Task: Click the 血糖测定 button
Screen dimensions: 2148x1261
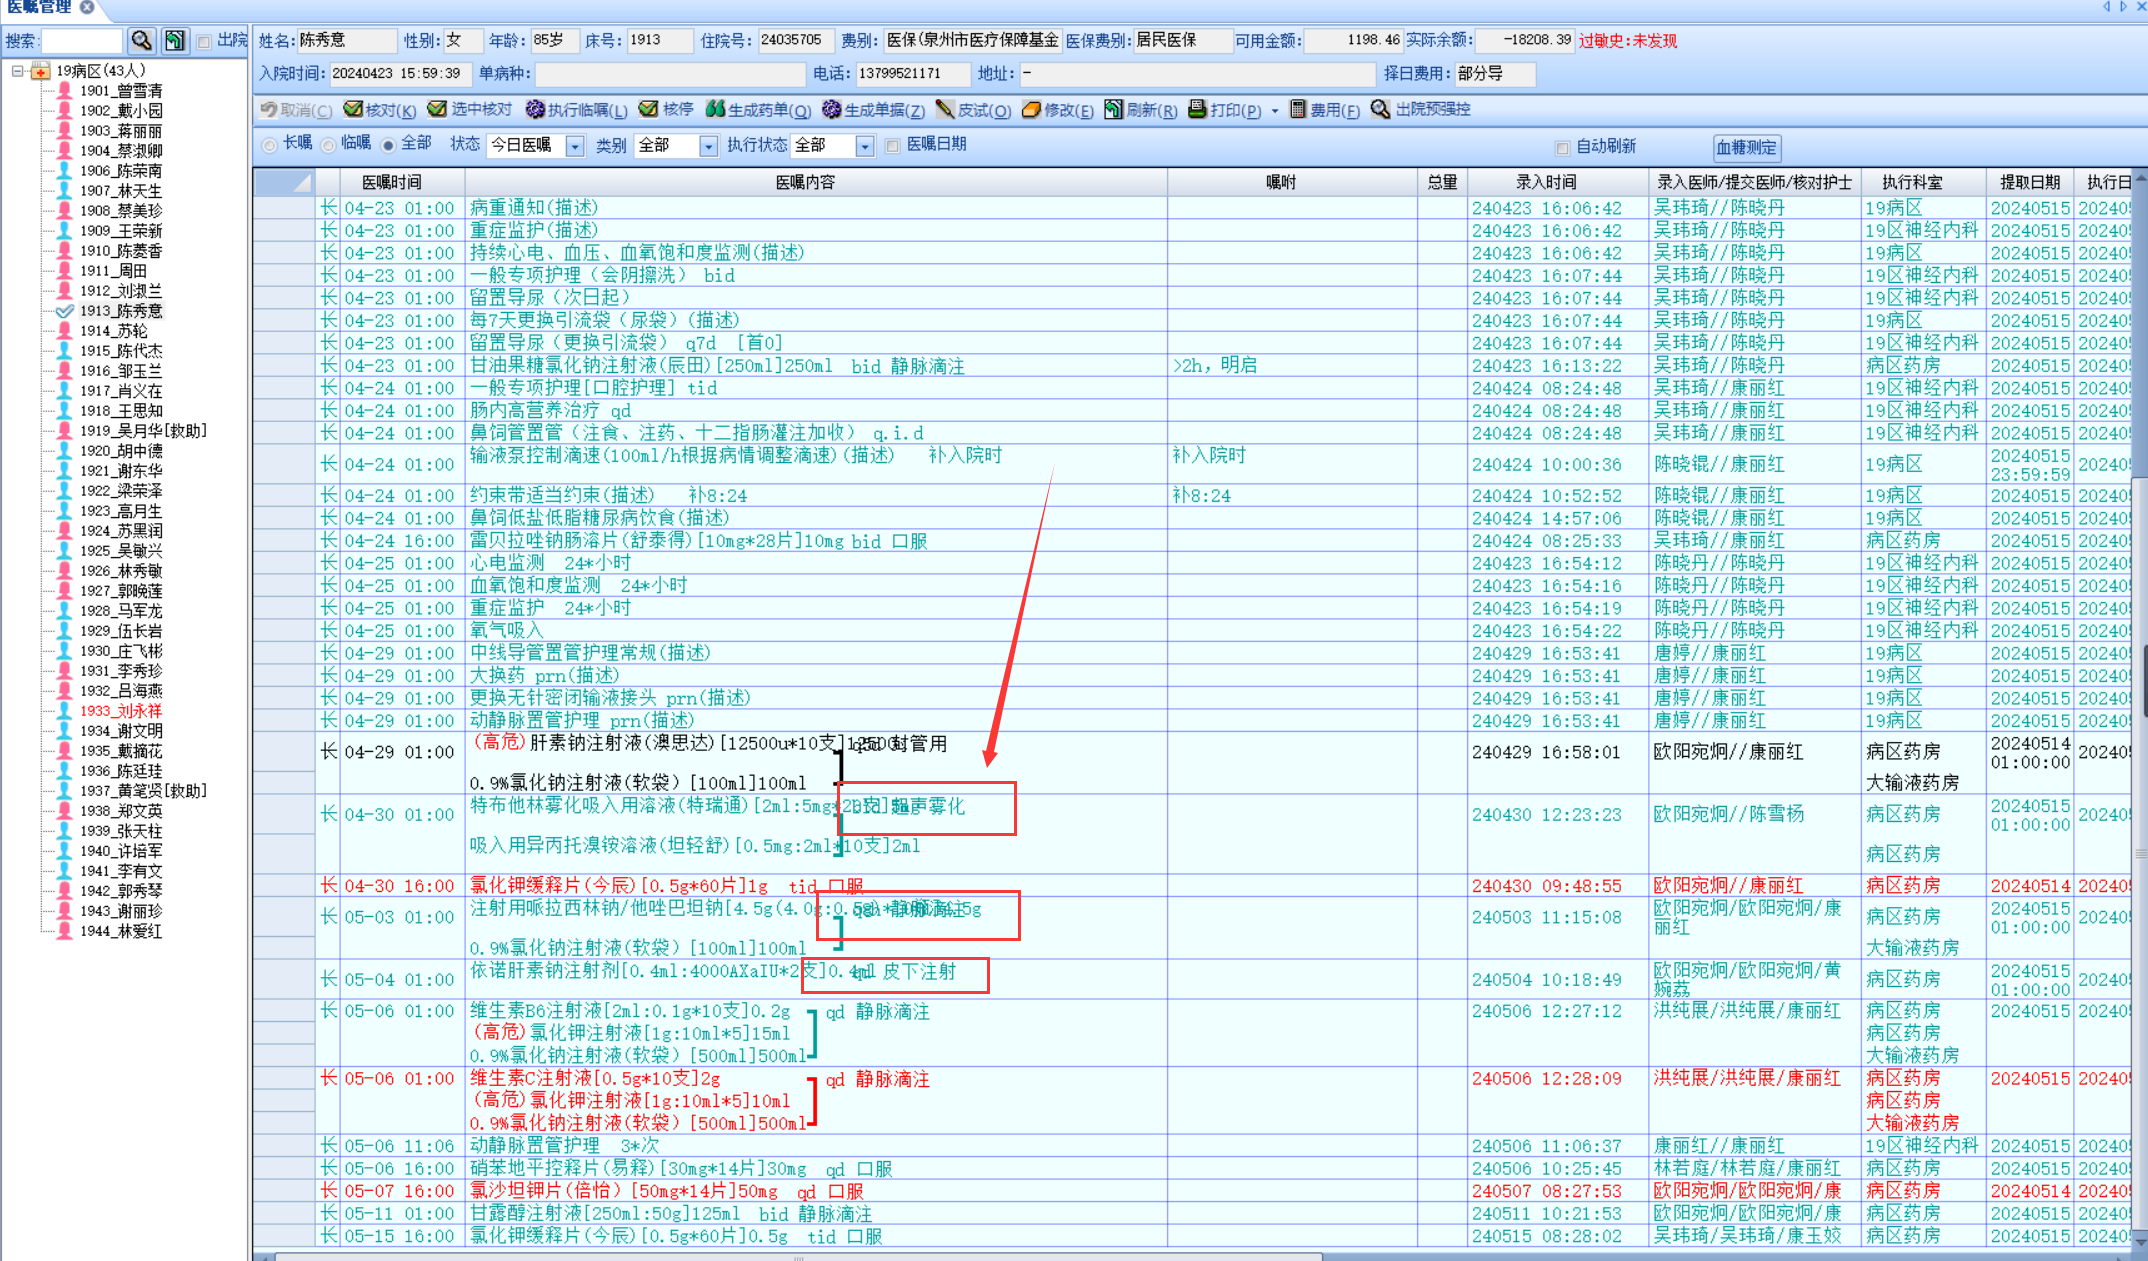Action: (x=1746, y=147)
